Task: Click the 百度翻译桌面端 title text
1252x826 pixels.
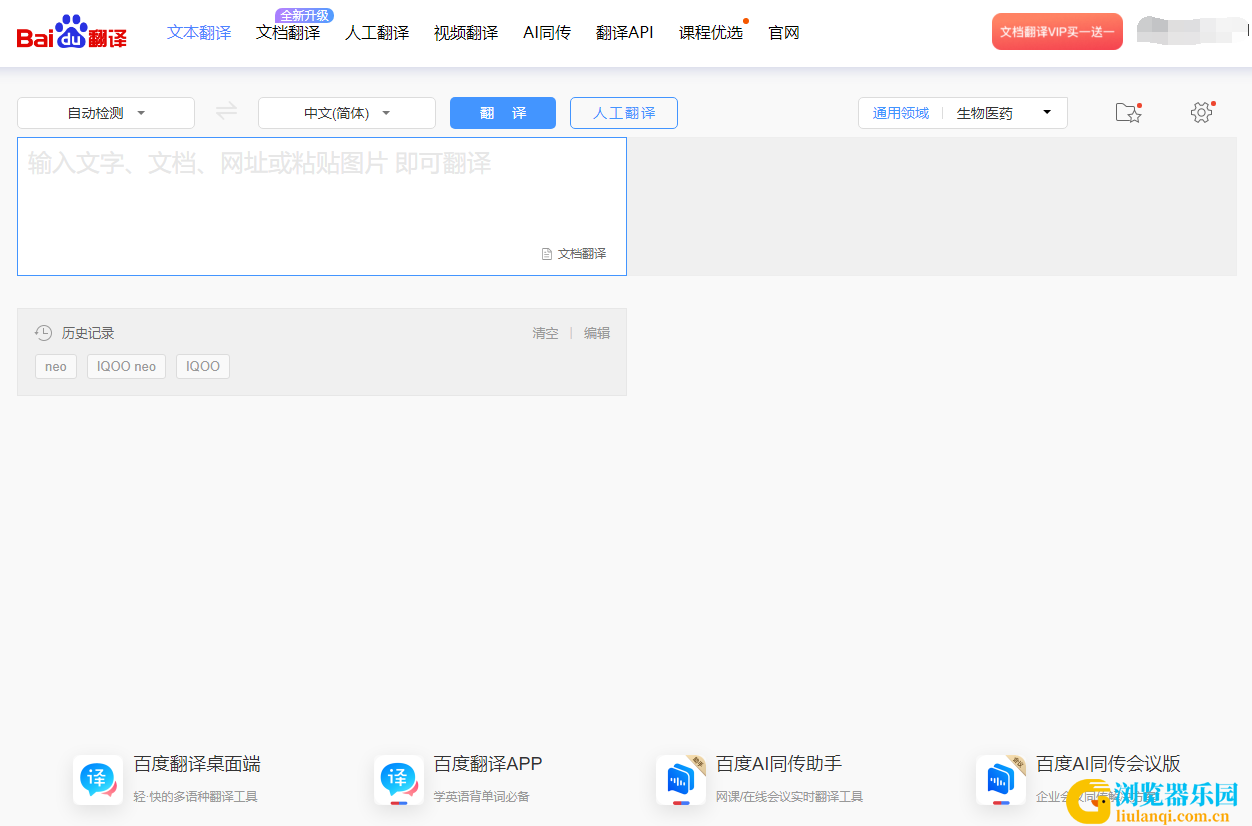Action: [197, 764]
